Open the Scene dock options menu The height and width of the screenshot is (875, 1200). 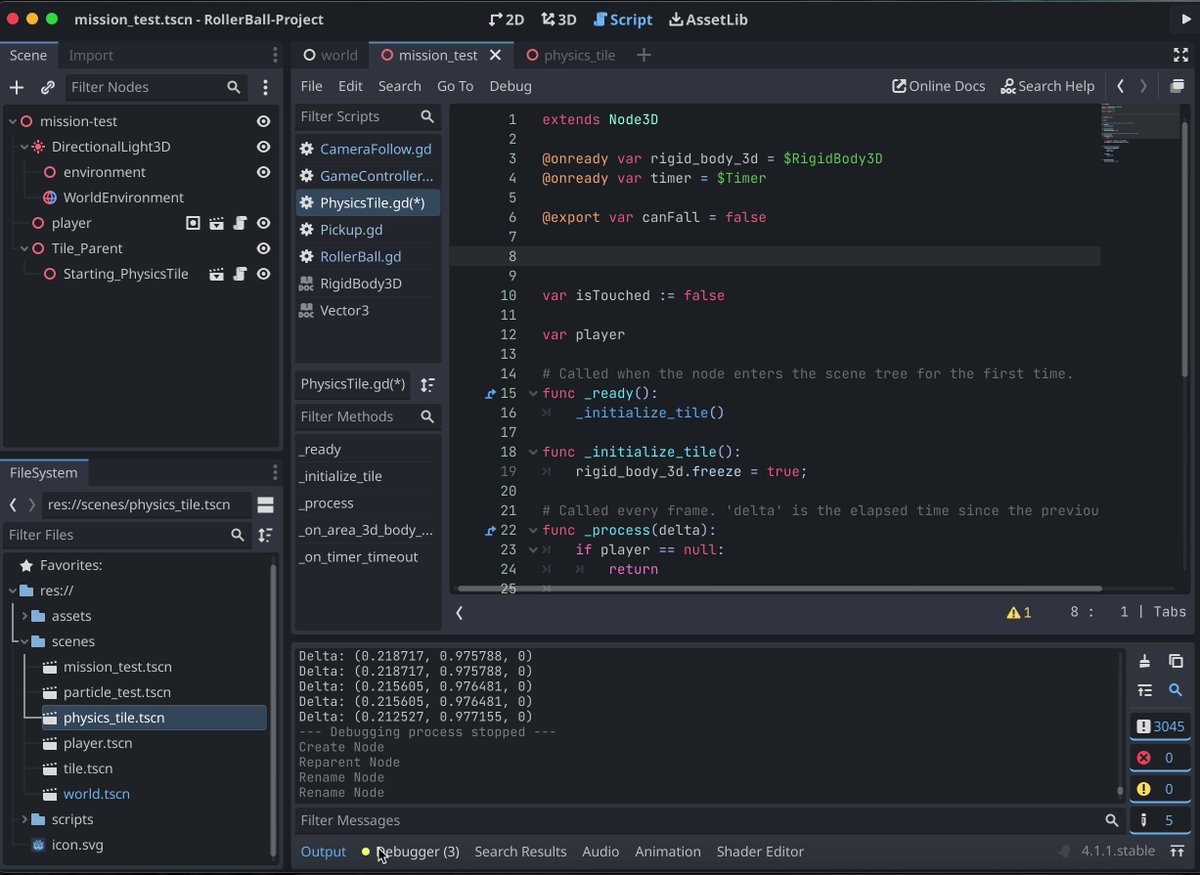click(275, 55)
